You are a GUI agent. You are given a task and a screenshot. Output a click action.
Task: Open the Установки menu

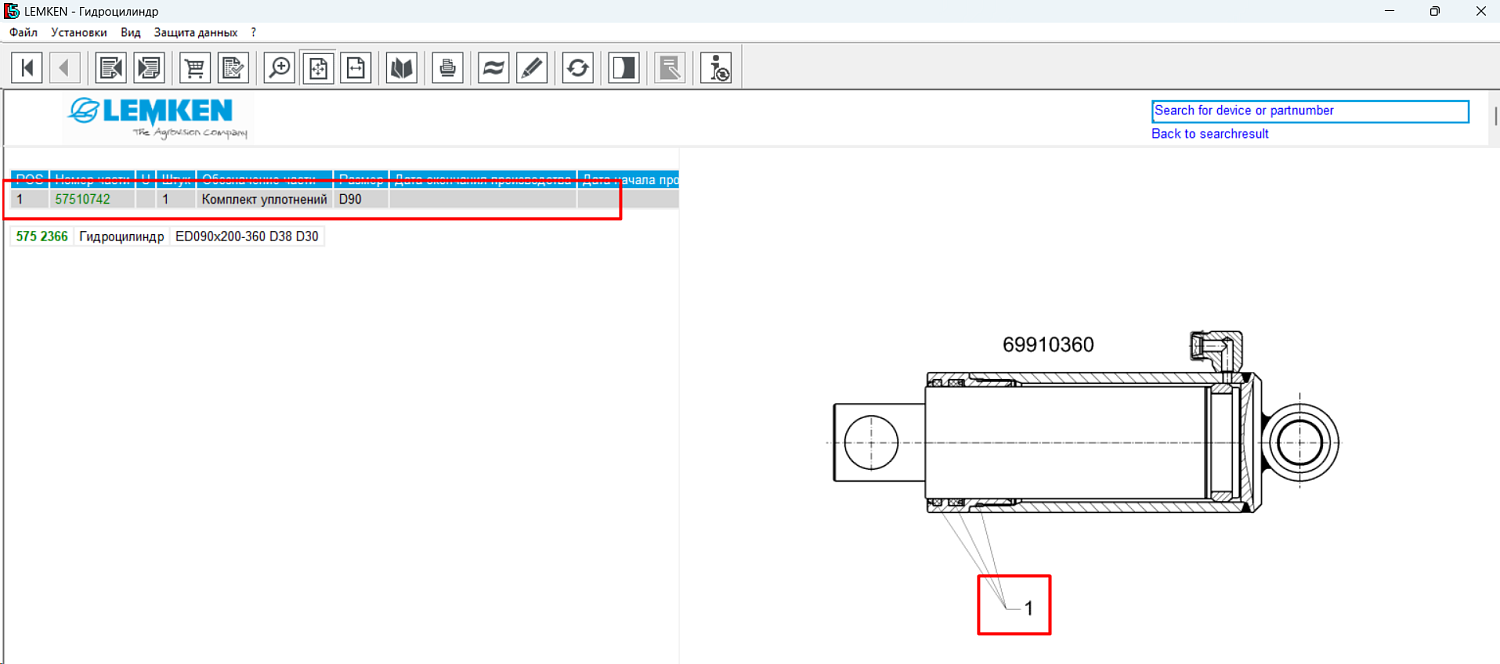click(79, 32)
